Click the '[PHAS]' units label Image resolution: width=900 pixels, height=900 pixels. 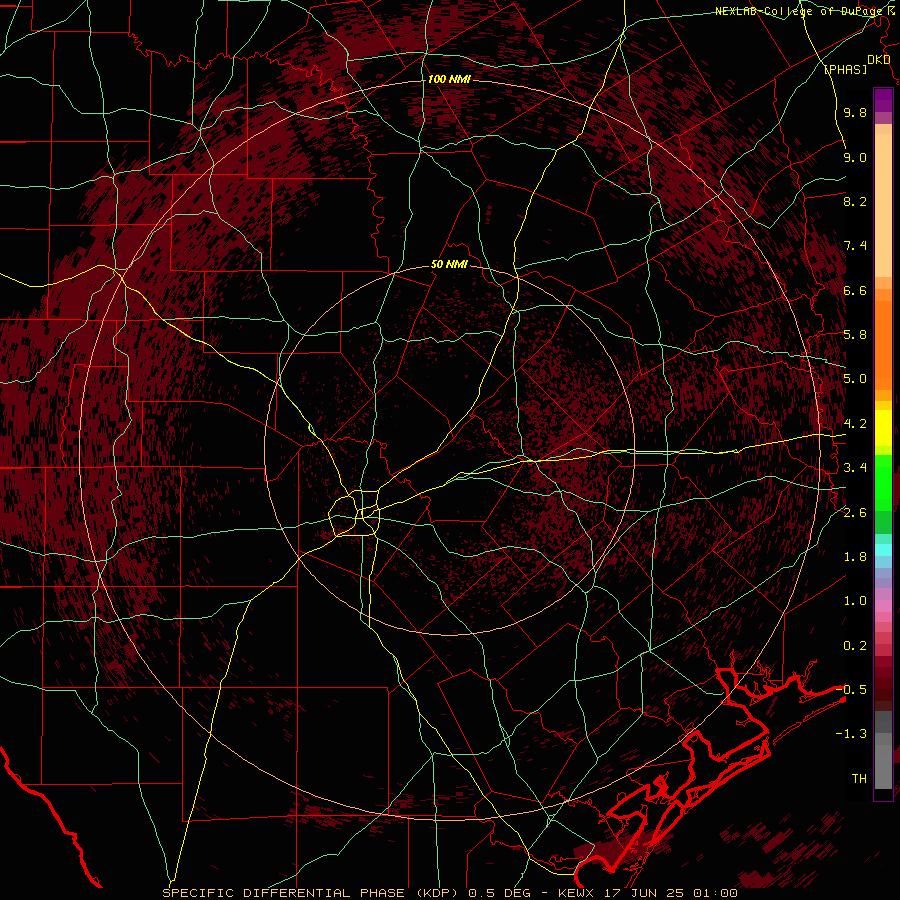845,69
